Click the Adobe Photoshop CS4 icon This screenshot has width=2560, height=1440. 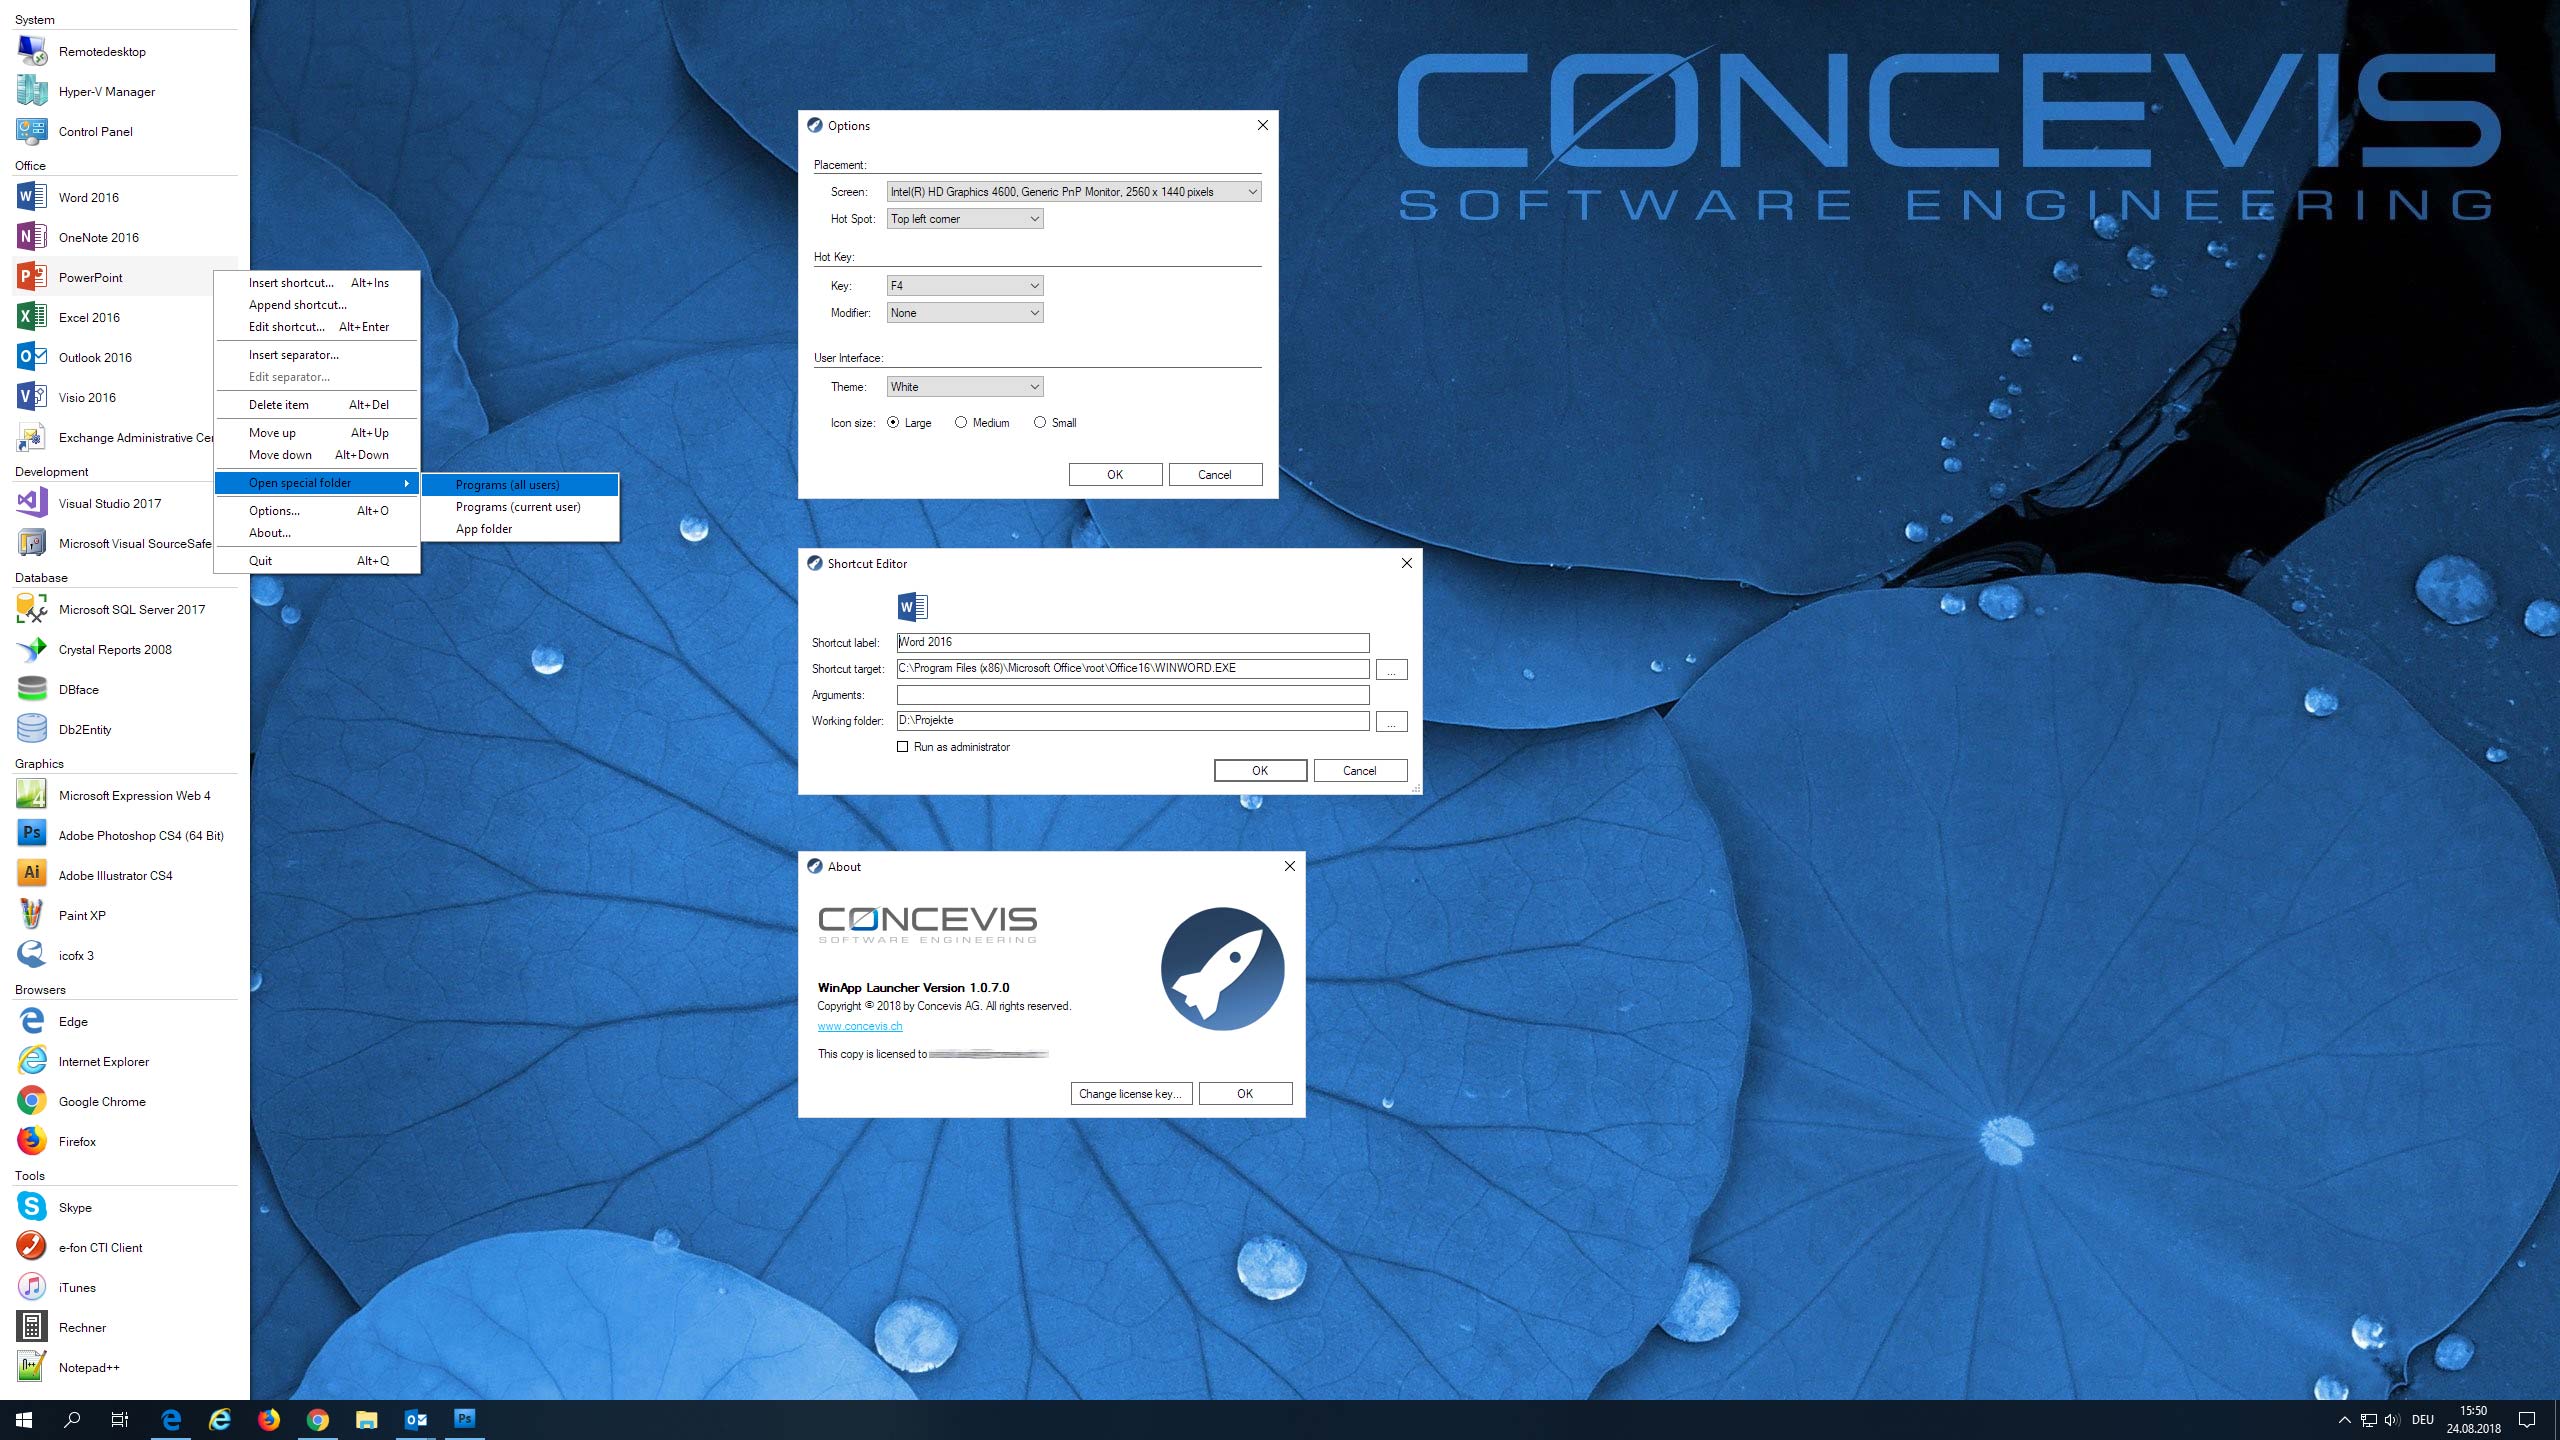[30, 833]
